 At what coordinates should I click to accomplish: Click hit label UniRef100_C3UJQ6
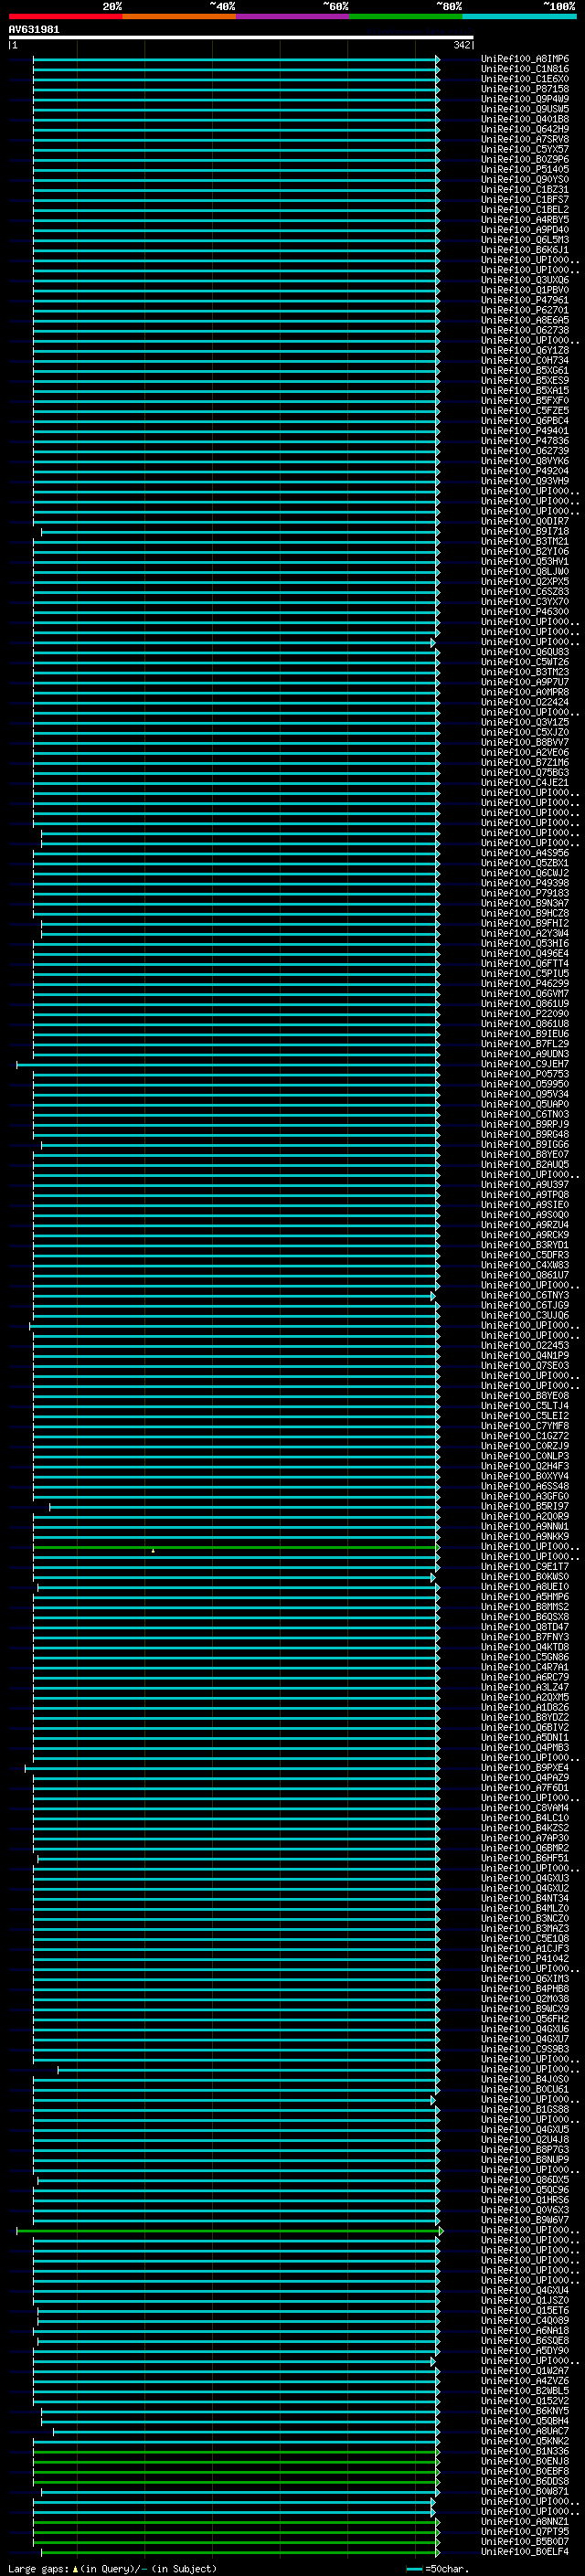[525, 1315]
